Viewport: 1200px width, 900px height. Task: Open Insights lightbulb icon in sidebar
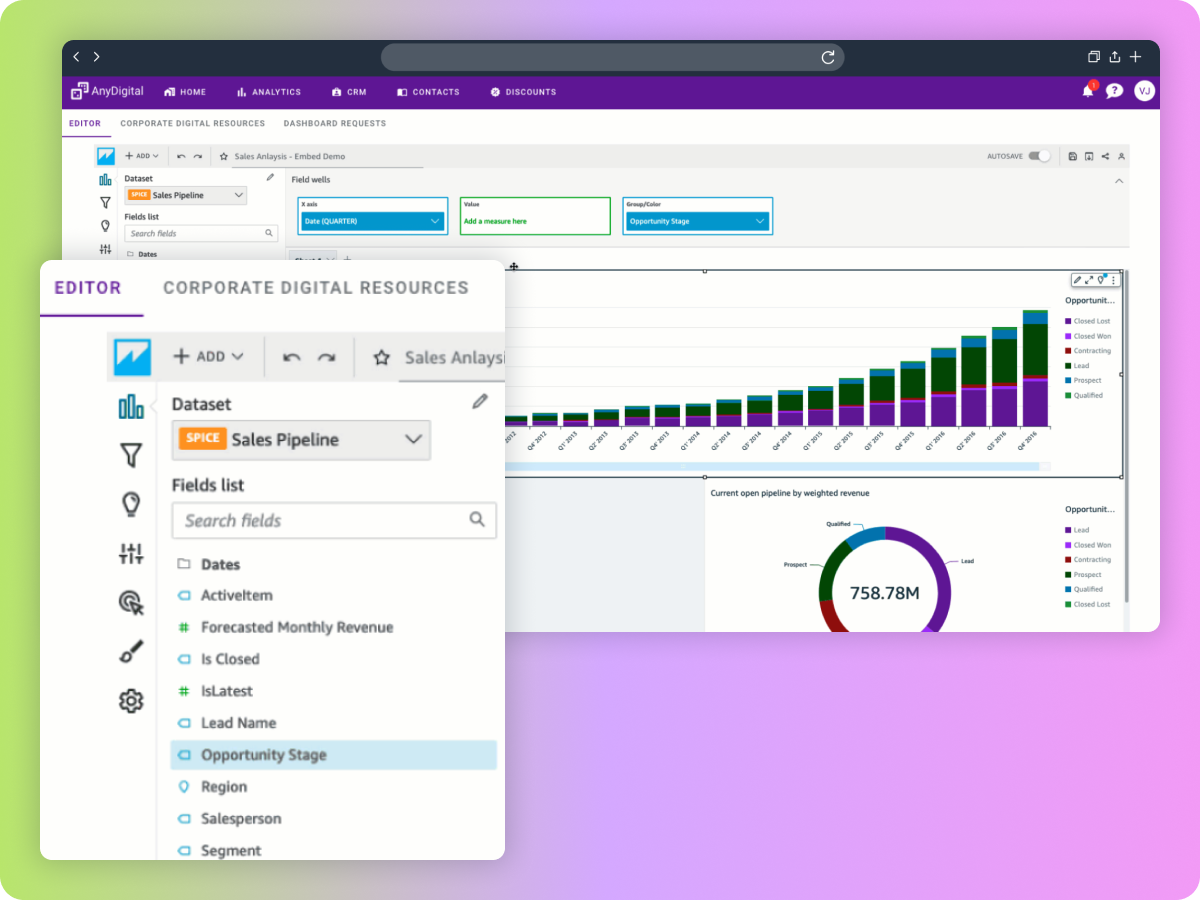[131, 504]
